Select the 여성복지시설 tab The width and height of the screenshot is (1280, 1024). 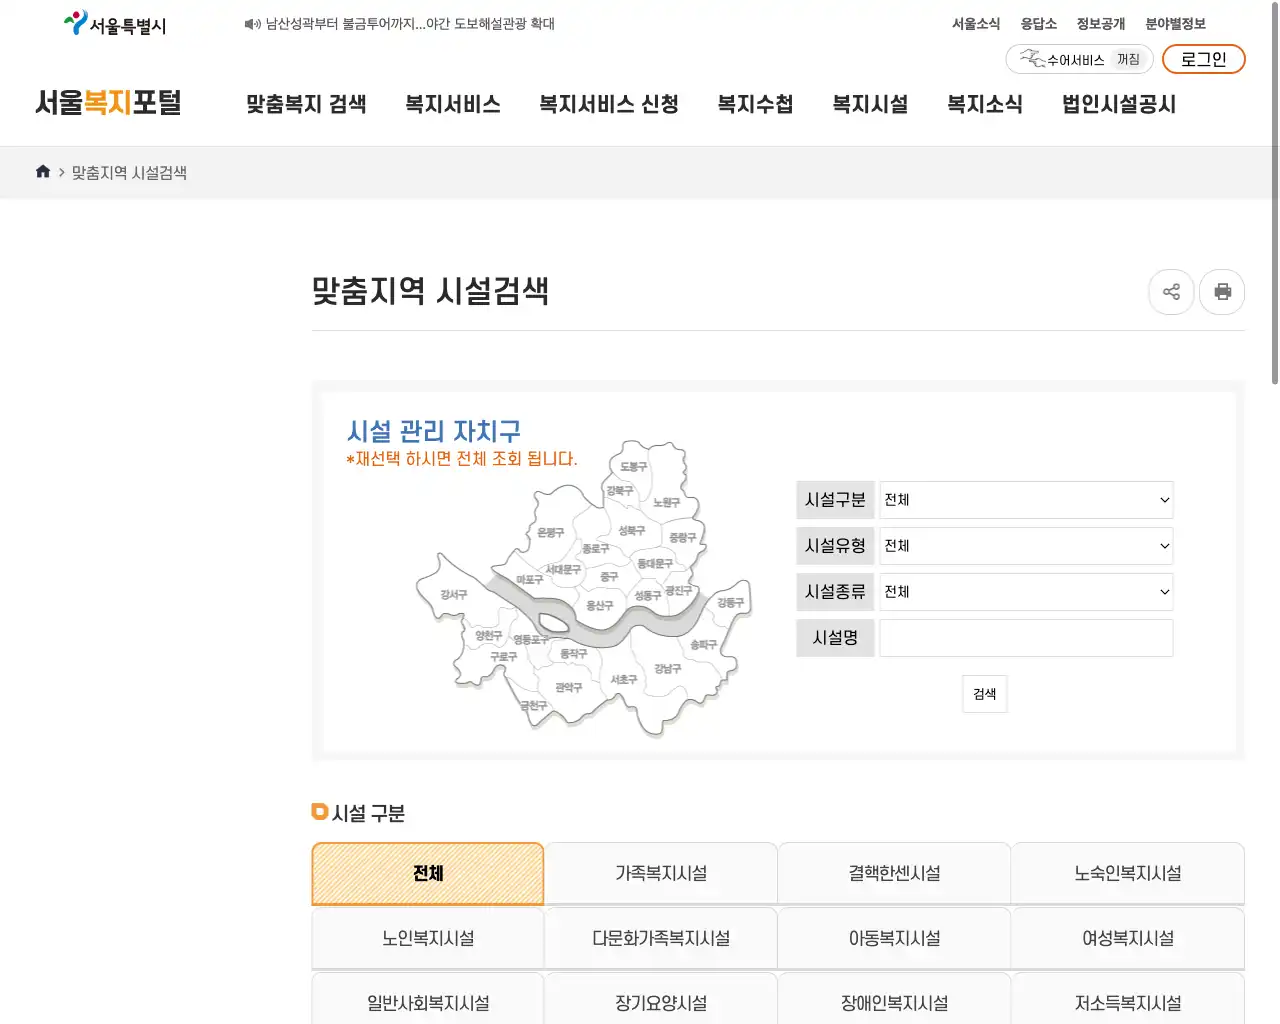click(x=1128, y=939)
